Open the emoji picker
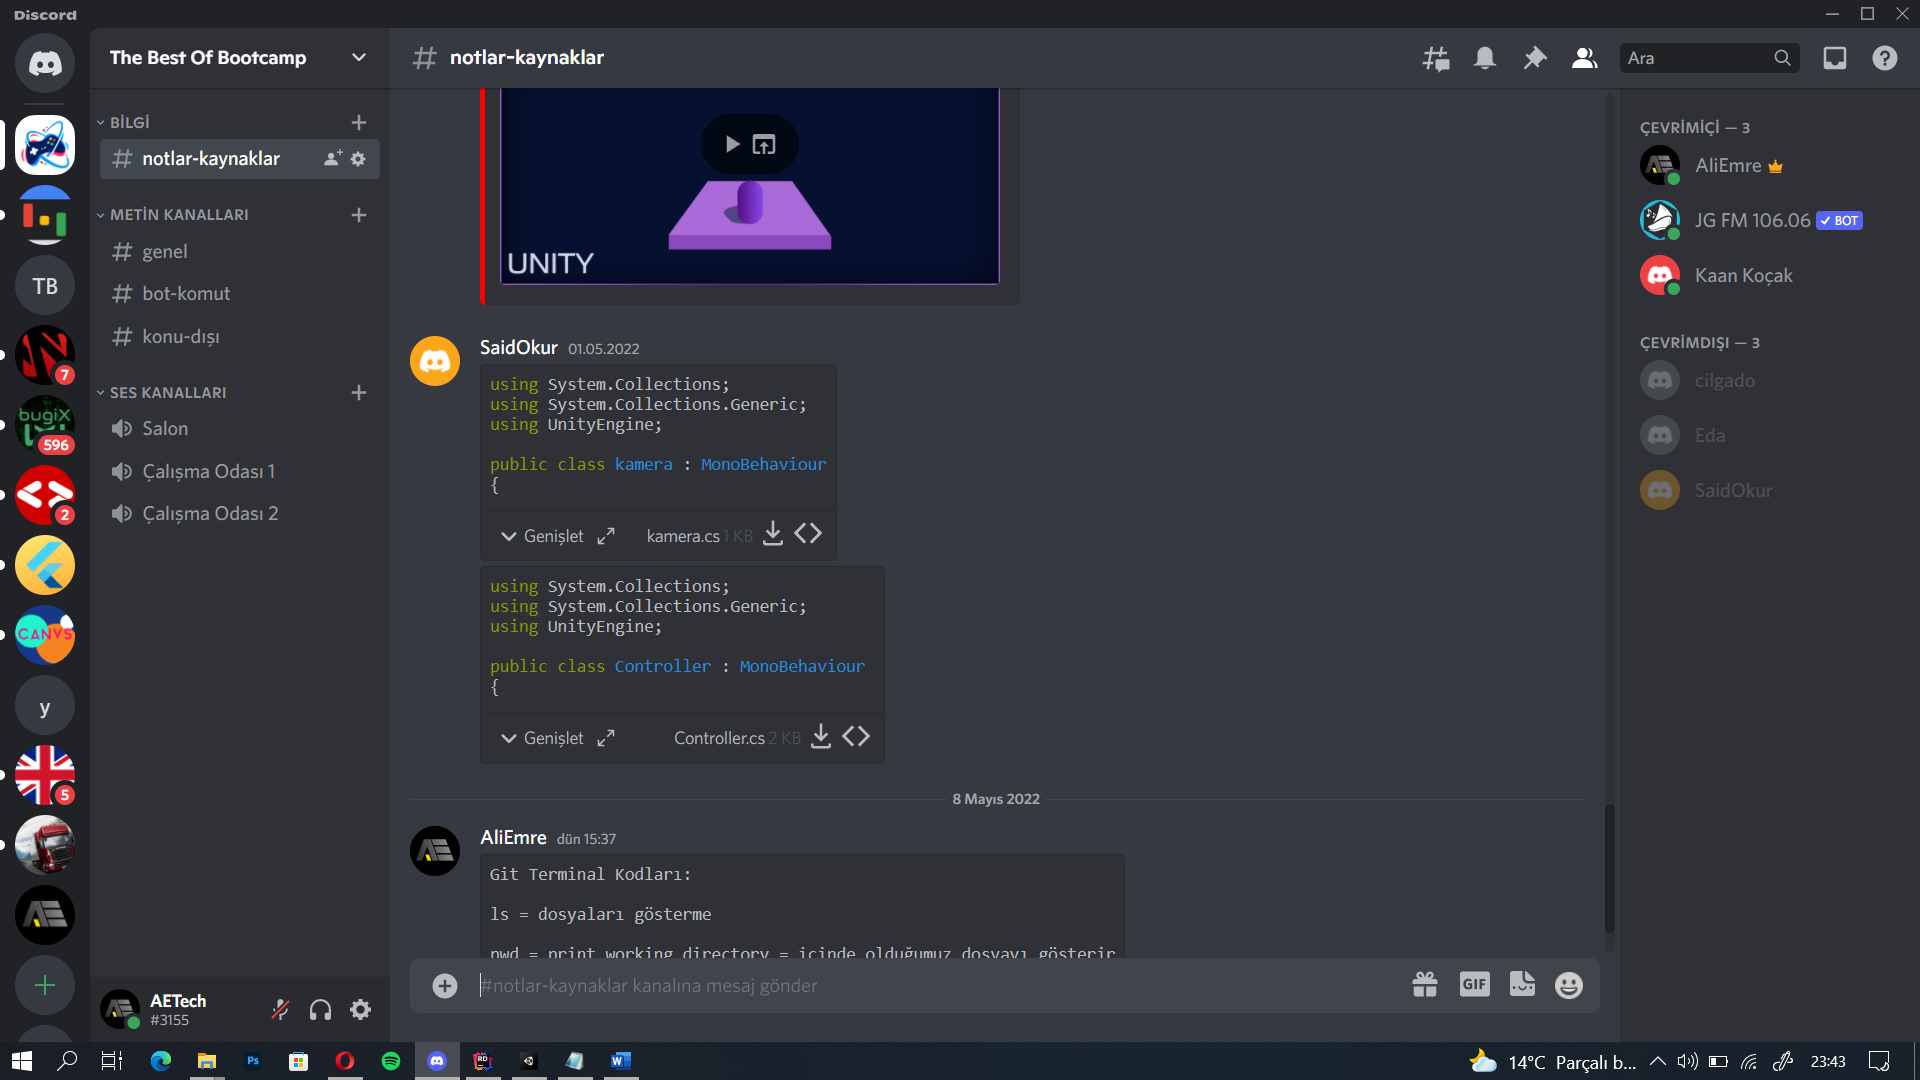Screen dimensions: 1920x1080 1568,984
